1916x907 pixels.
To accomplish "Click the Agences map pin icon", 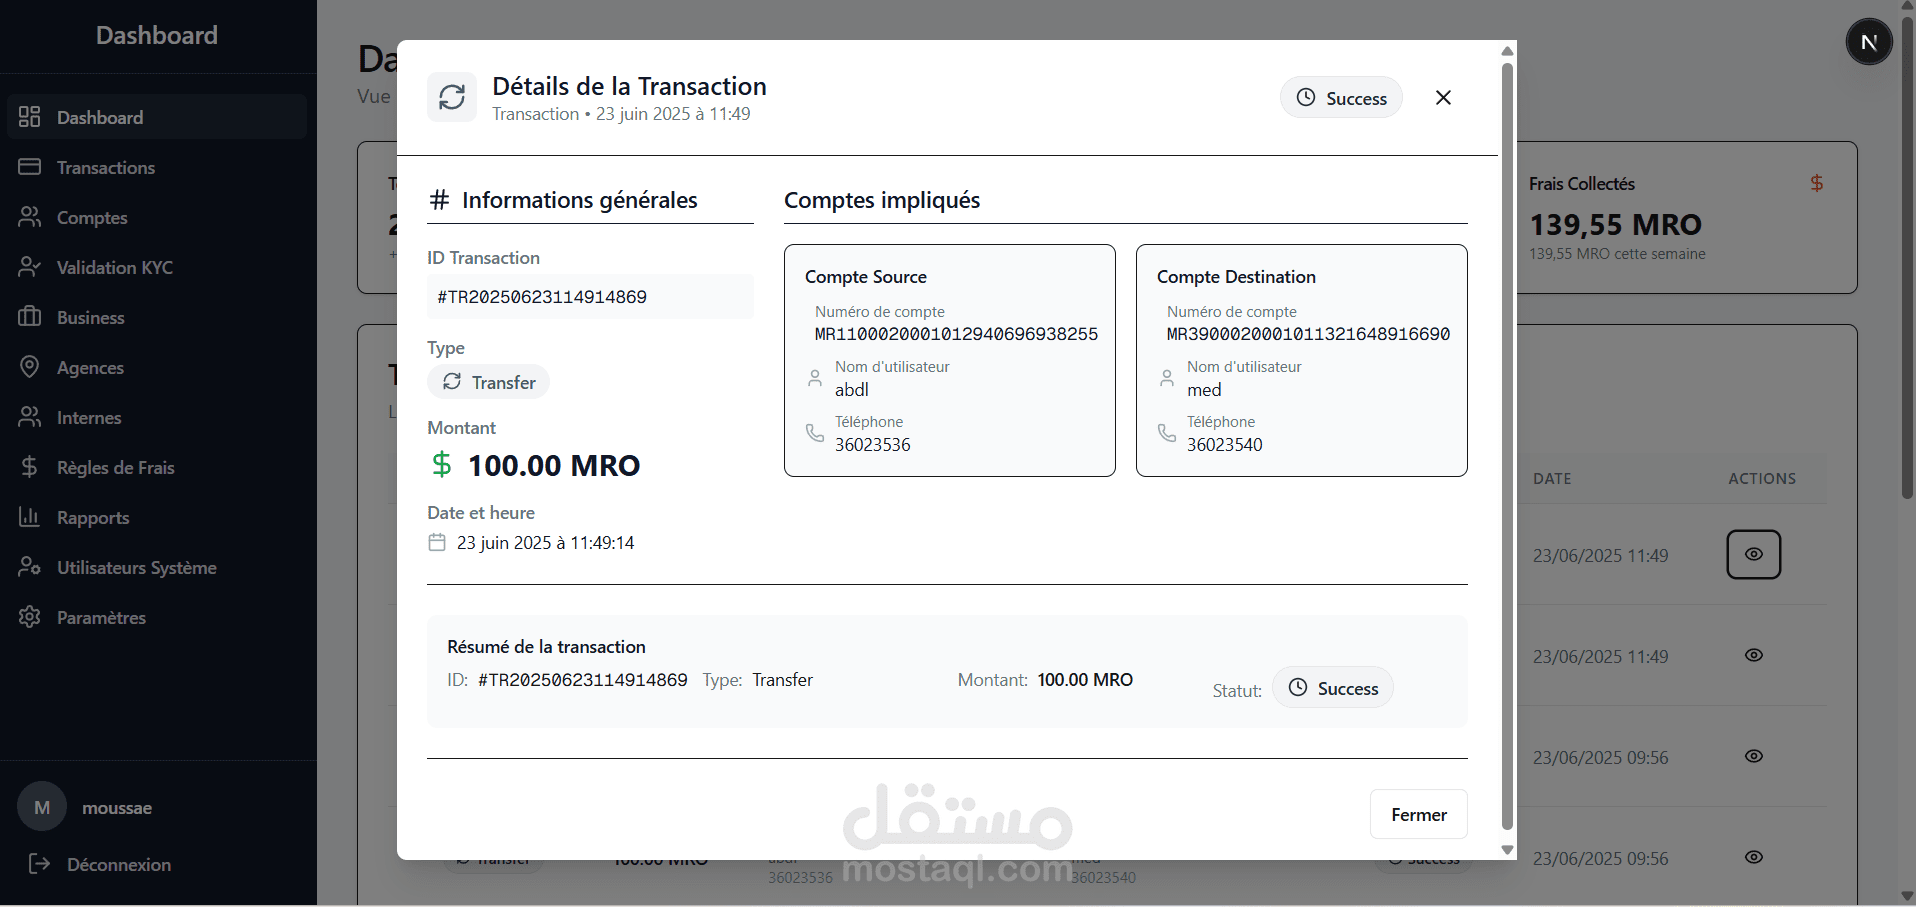I will point(29,366).
